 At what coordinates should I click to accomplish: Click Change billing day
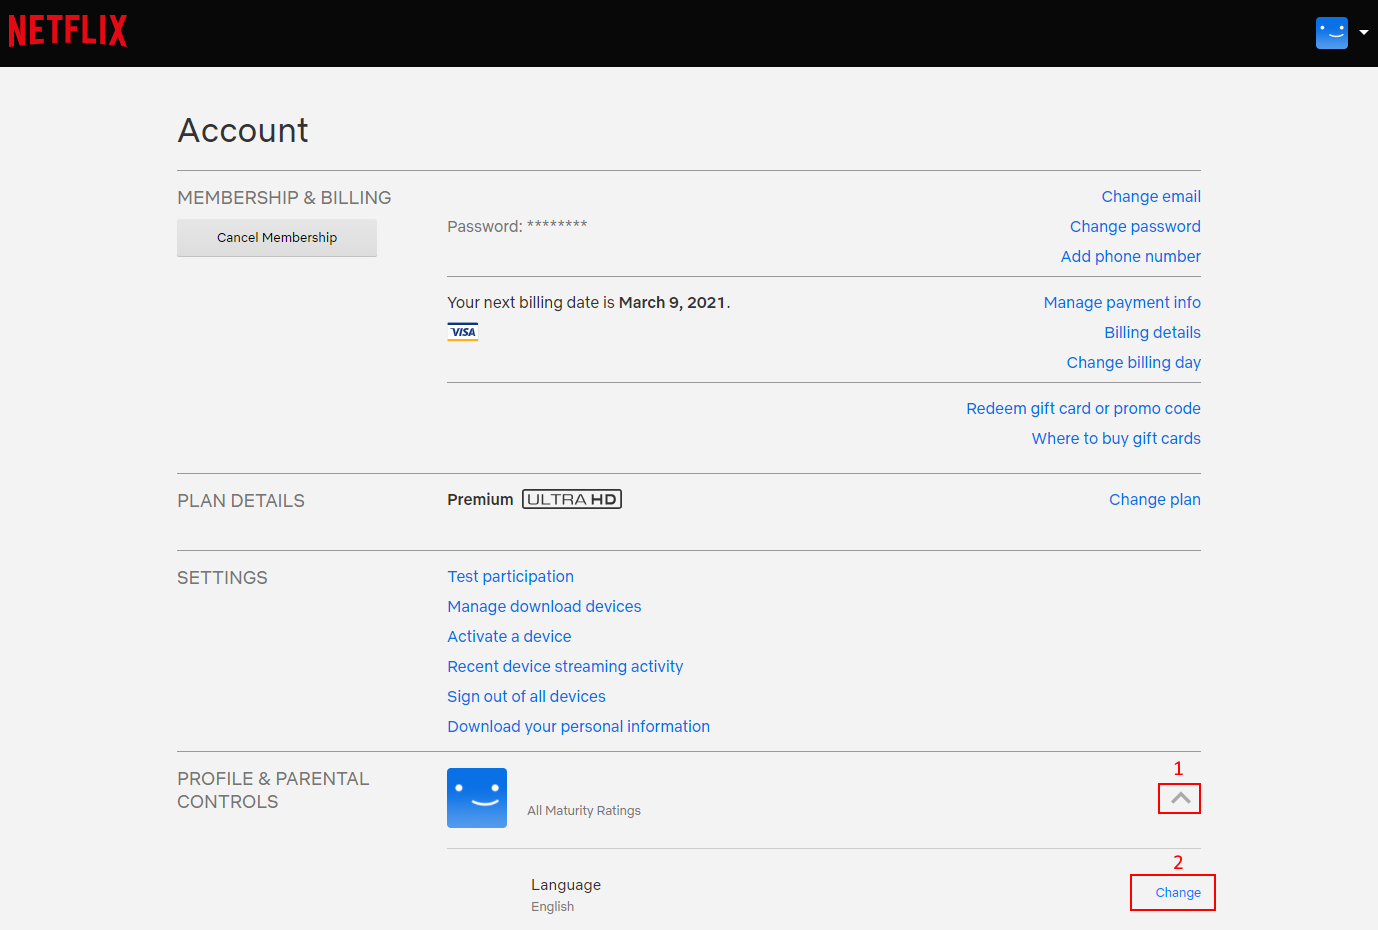[x=1134, y=363]
